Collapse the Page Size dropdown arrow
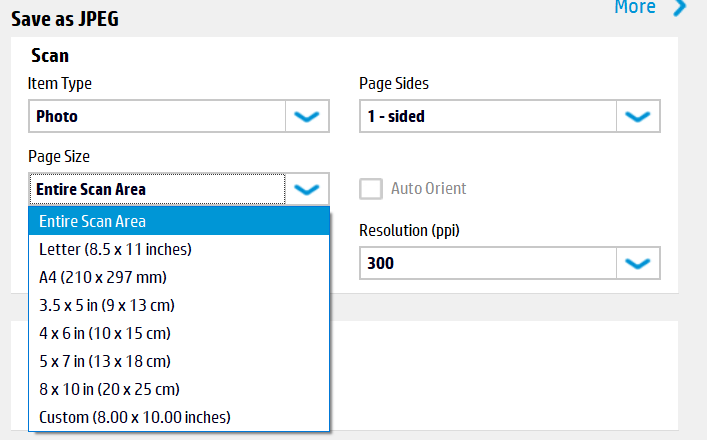This screenshot has width=707, height=440. (x=307, y=189)
